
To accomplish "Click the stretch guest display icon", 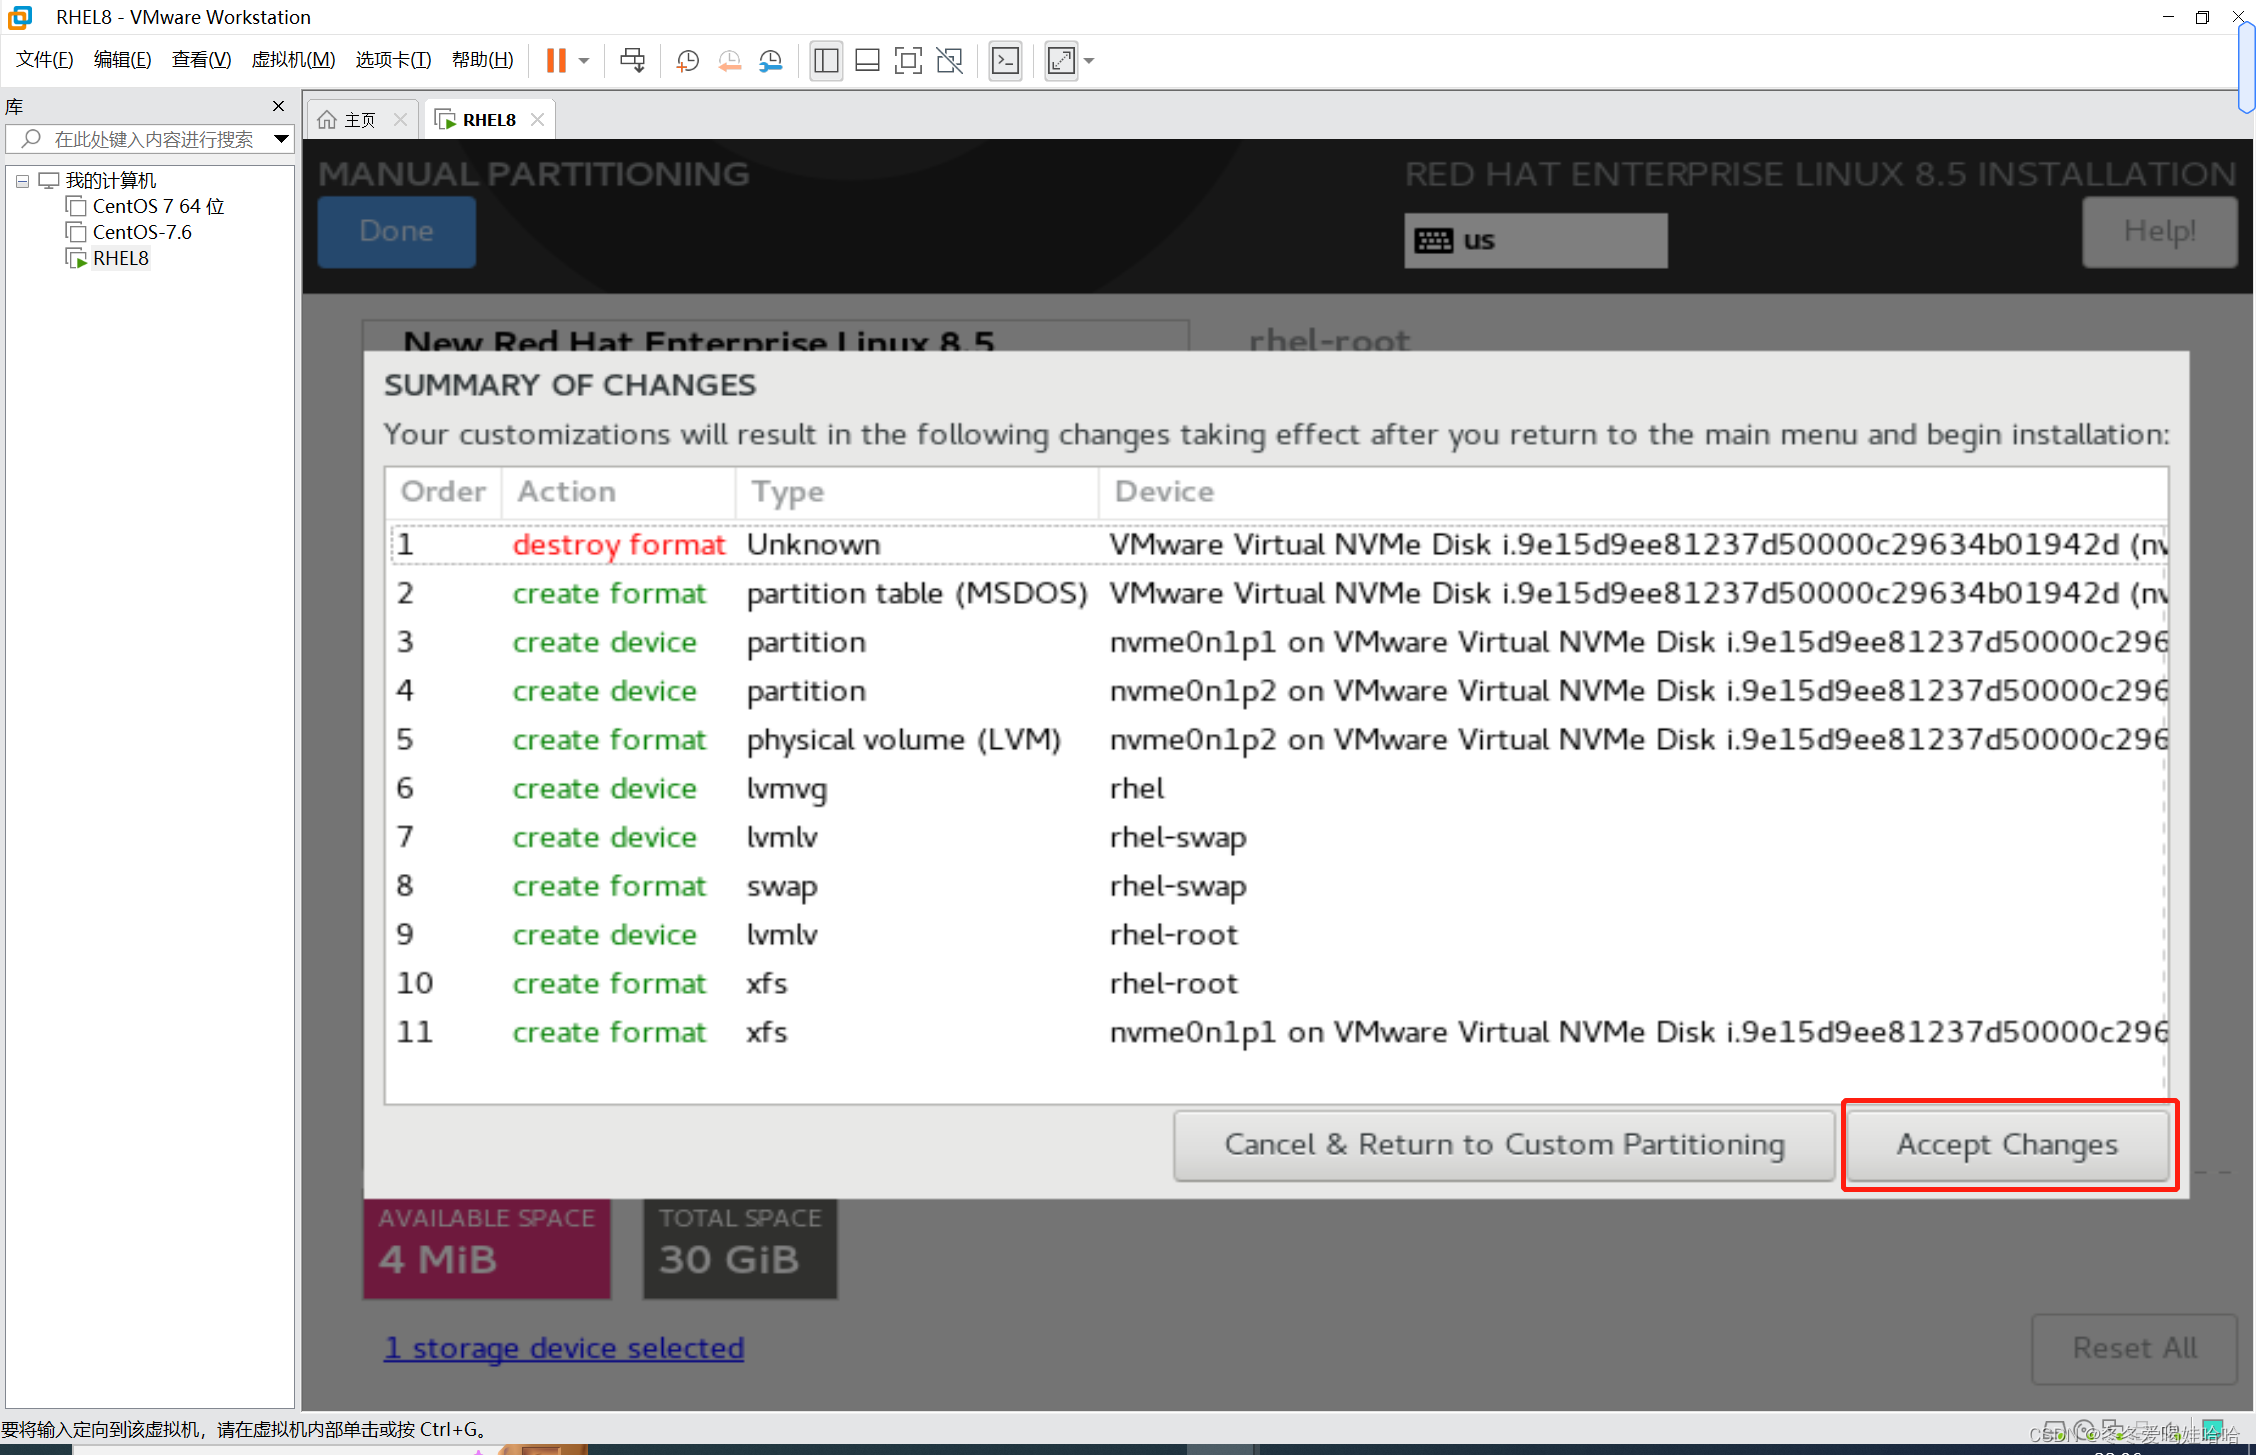I will point(1061,61).
